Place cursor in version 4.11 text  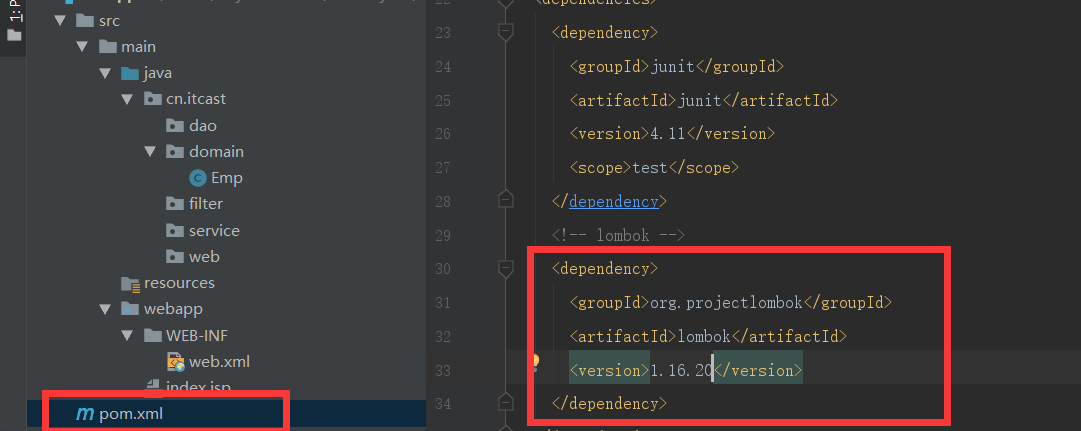tap(668, 134)
